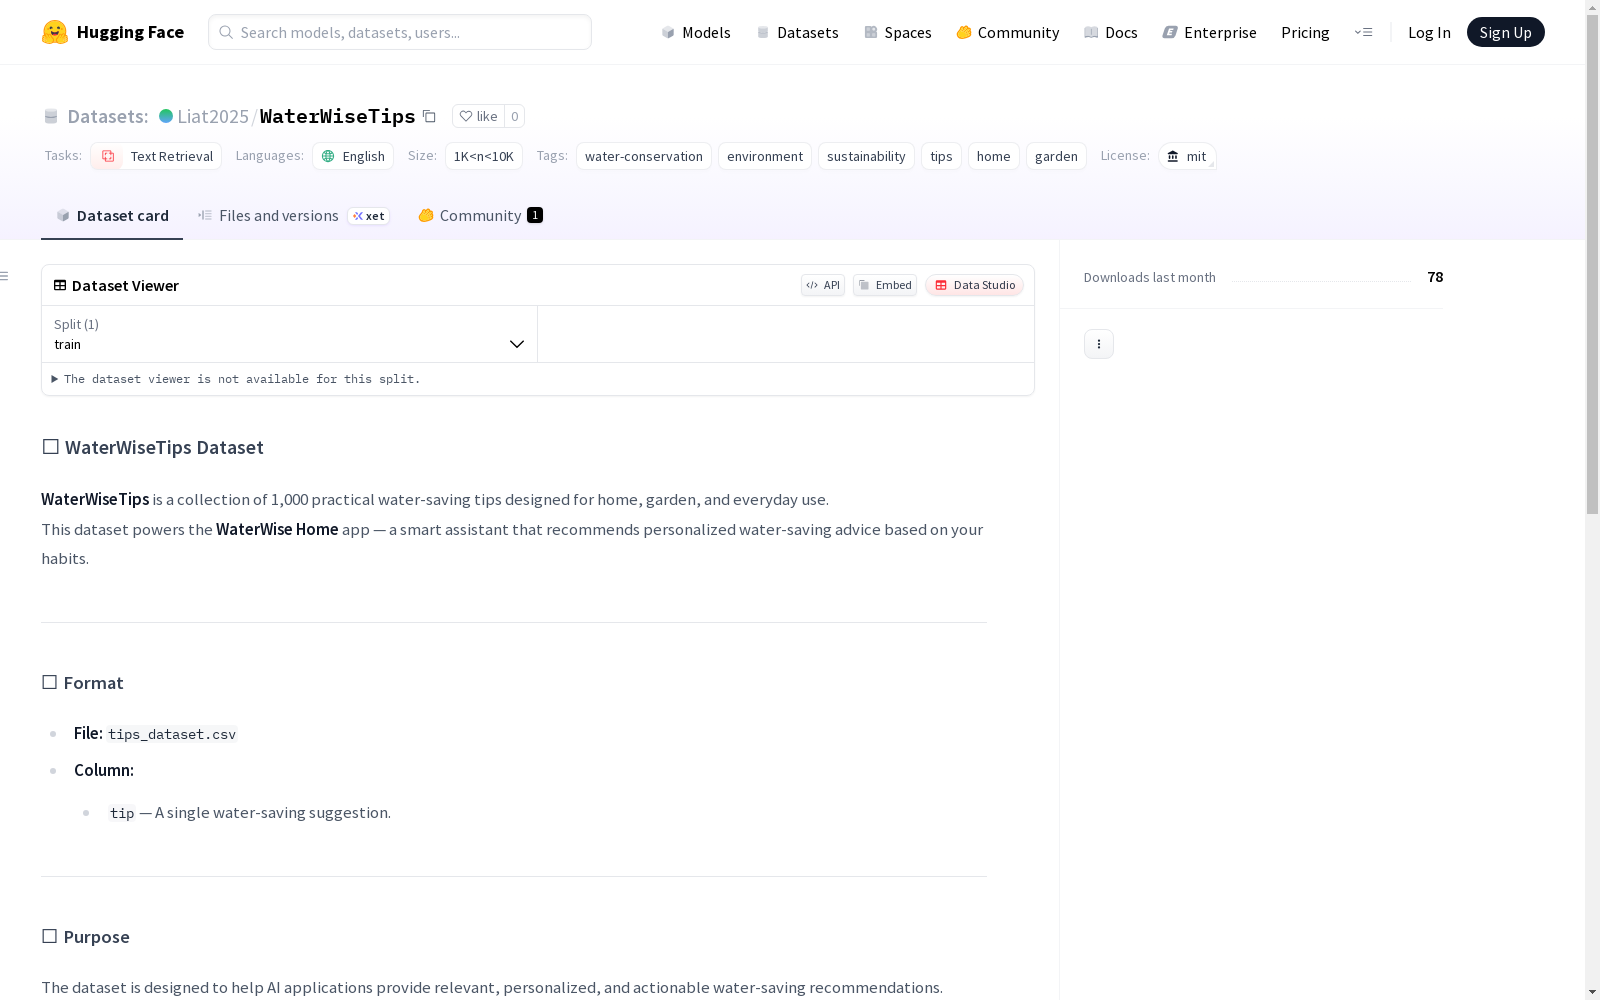Image resolution: width=1600 pixels, height=1000 pixels.
Task: Open the three-dot options menu in sidebar
Action: click(x=1099, y=344)
